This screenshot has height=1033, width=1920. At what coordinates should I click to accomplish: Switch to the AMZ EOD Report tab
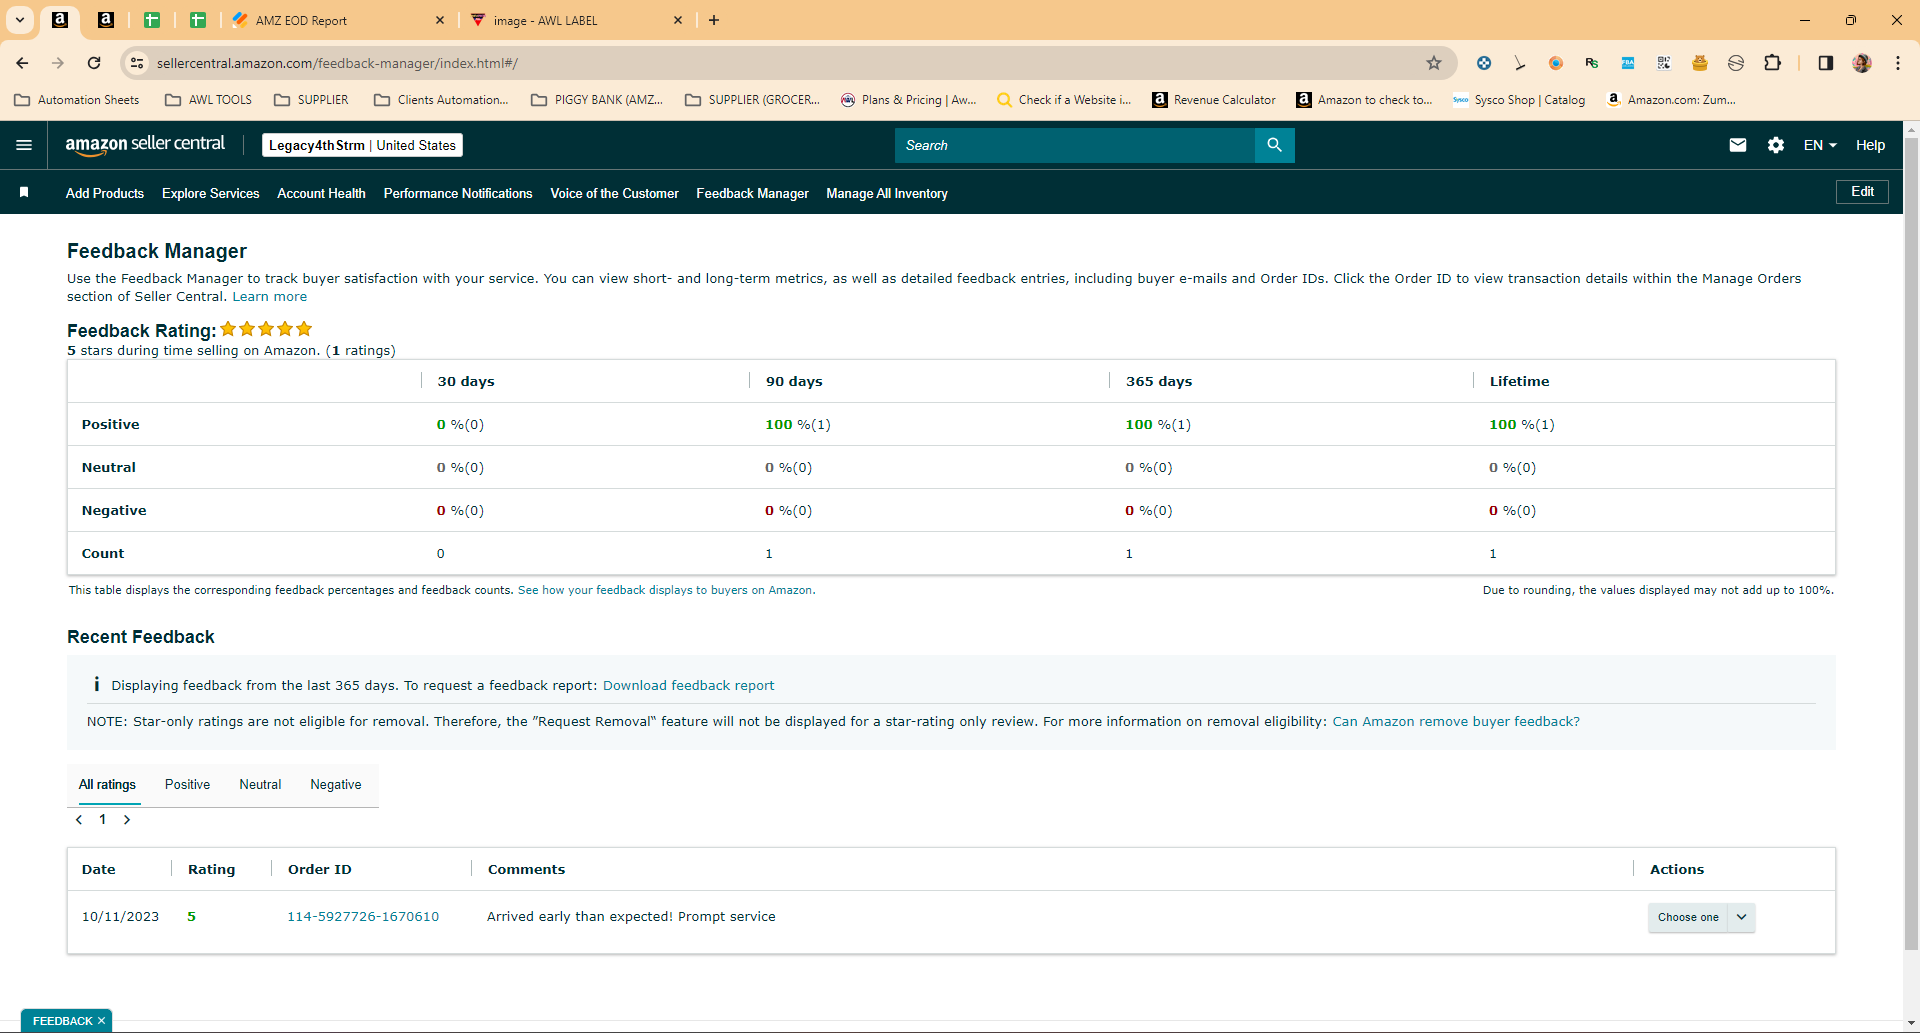click(338, 20)
